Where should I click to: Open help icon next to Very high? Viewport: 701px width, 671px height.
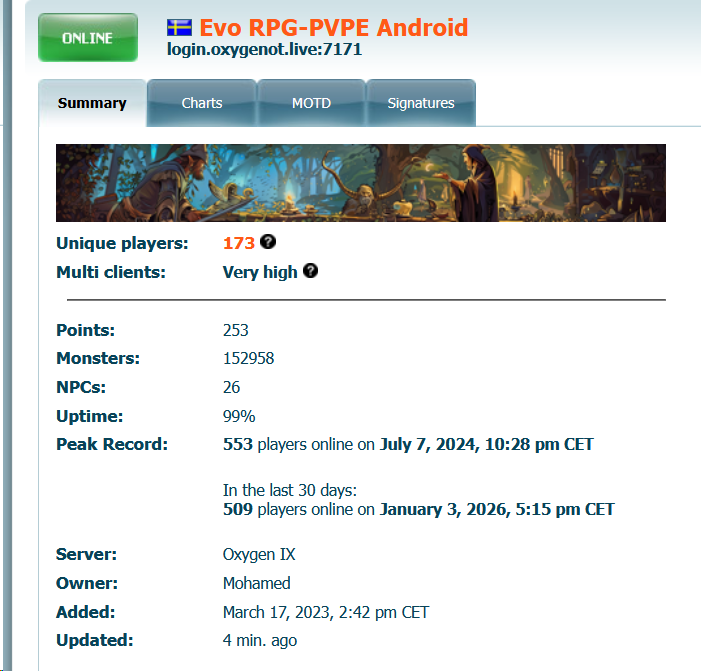[310, 271]
